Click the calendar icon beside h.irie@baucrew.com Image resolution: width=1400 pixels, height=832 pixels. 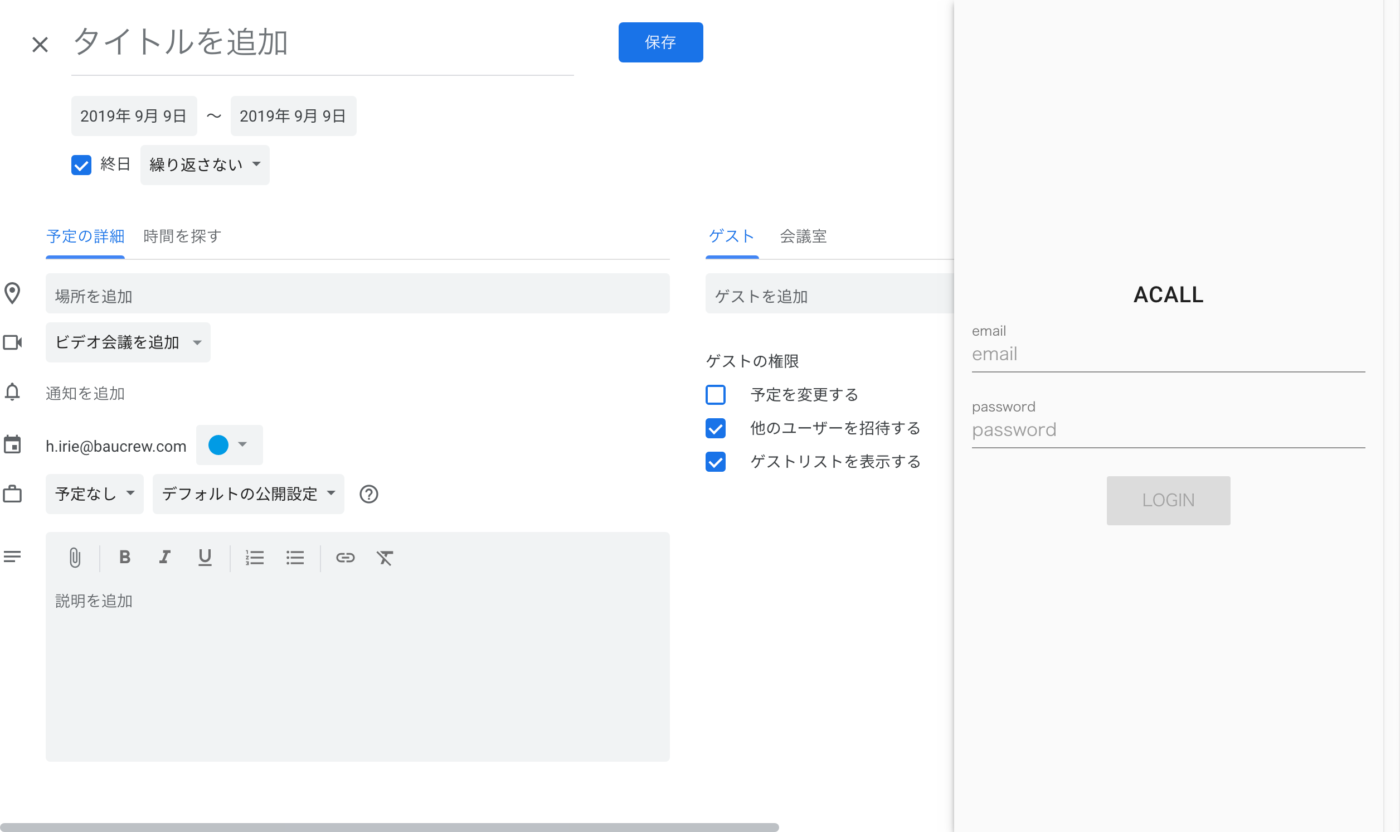click(x=13, y=445)
